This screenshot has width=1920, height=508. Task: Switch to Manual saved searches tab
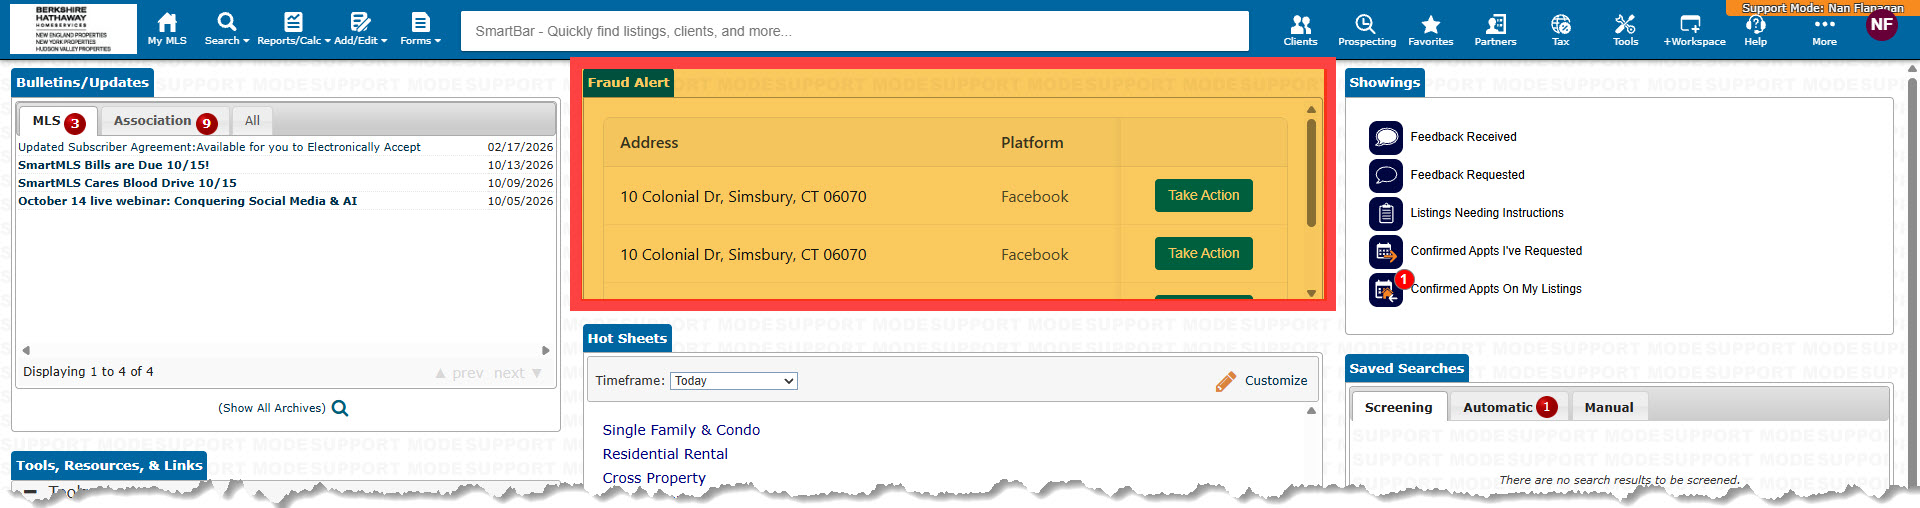point(1609,407)
